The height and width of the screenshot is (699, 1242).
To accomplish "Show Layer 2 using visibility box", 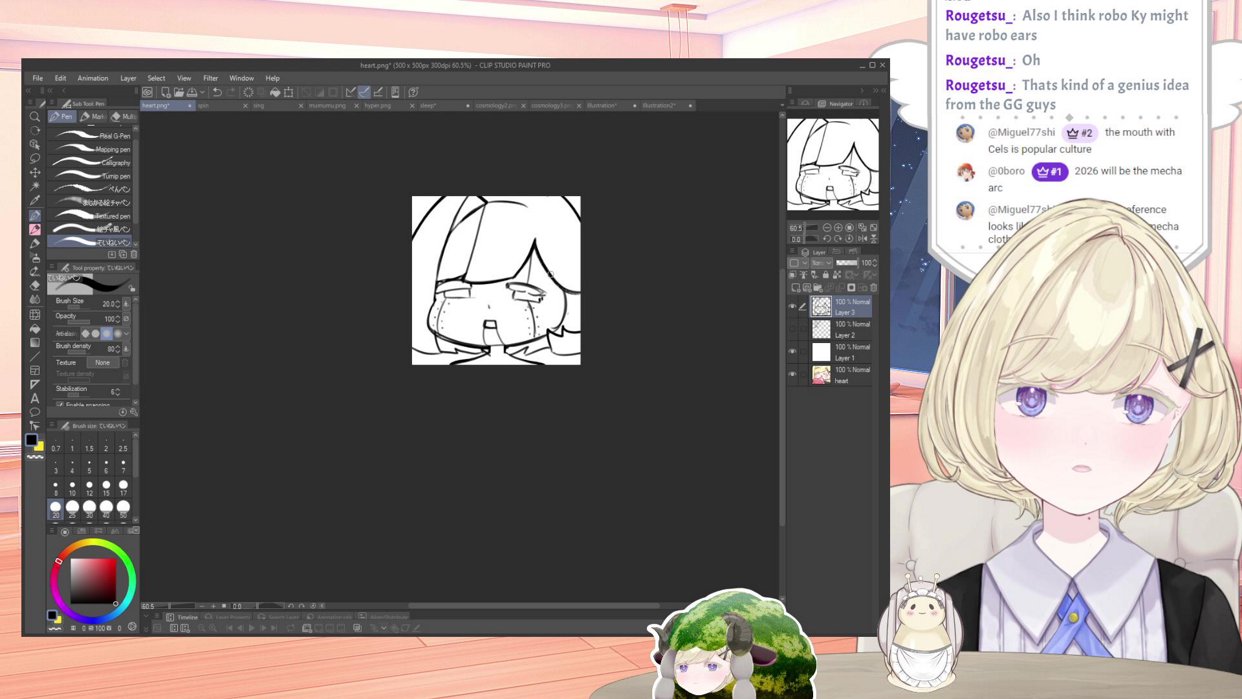I will (x=792, y=329).
